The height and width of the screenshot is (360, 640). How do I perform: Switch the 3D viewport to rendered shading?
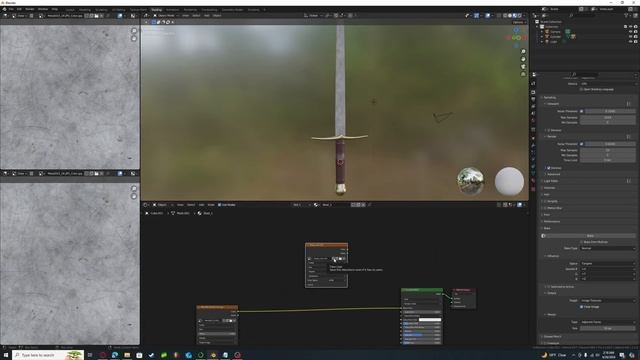coord(520,16)
